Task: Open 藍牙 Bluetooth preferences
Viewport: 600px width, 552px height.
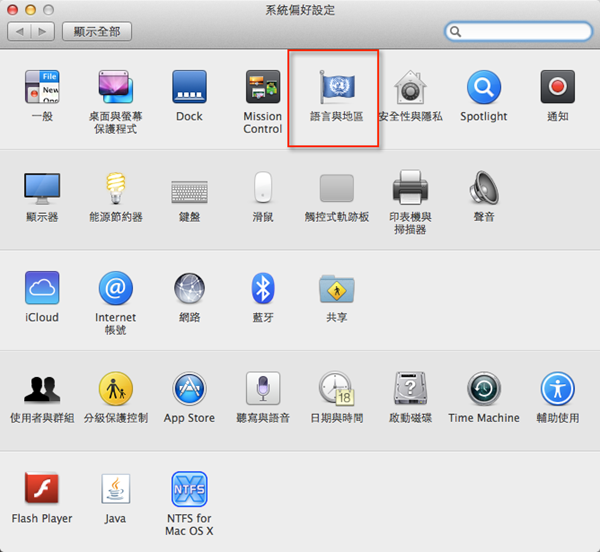Action: click(x=263, y=288)
